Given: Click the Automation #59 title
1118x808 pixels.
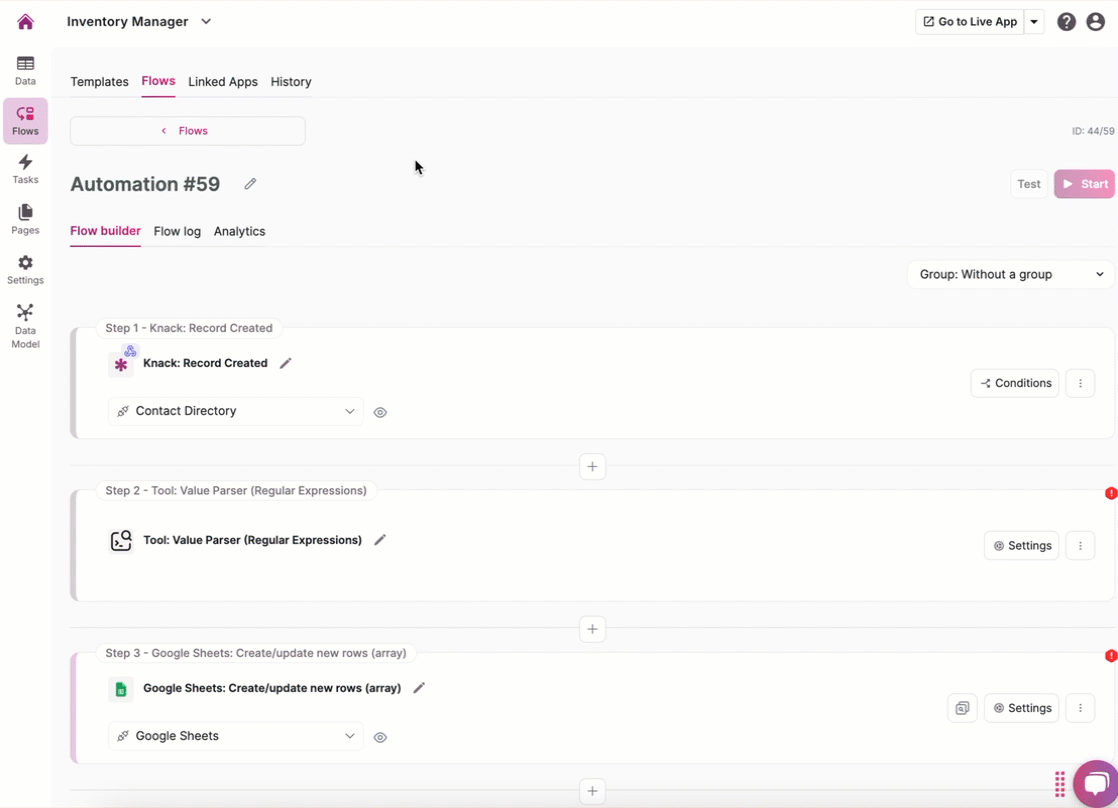Looking at the screenshot, I should click(145, 184).
